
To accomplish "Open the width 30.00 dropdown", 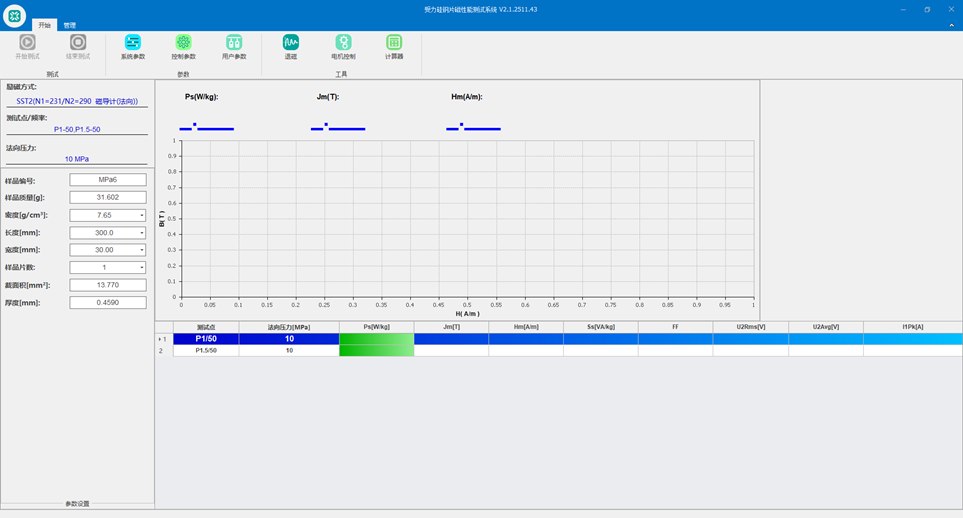I will click(142, 250).
